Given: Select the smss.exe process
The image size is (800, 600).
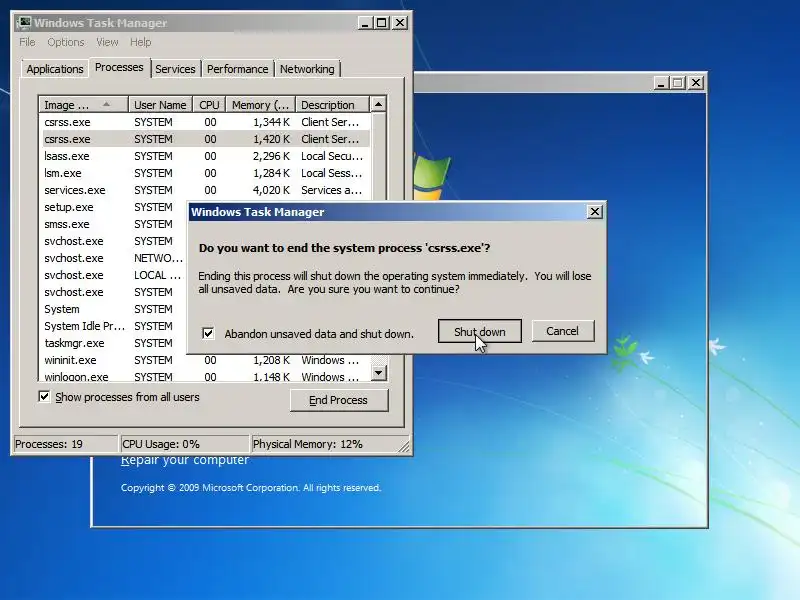Looking at the screenshot, I should [114, 224].
